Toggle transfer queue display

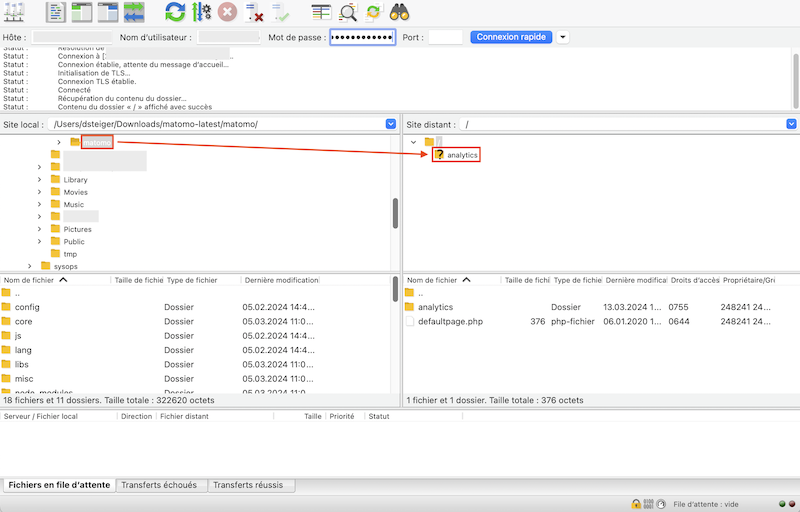[134, 12]
